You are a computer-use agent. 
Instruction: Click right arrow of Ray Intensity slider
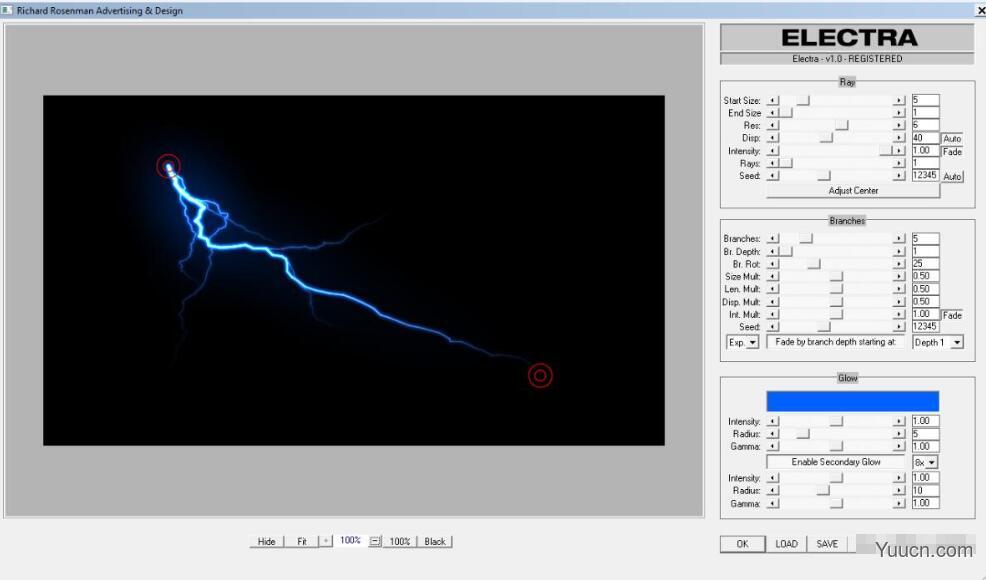coord(899,151)
